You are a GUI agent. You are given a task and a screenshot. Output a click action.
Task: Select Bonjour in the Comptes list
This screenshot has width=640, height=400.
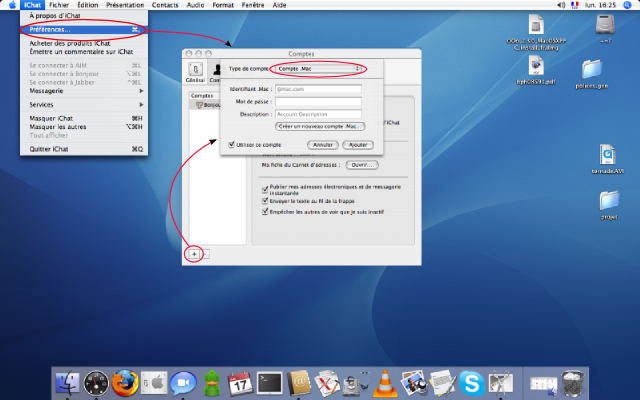pos(205,105)
